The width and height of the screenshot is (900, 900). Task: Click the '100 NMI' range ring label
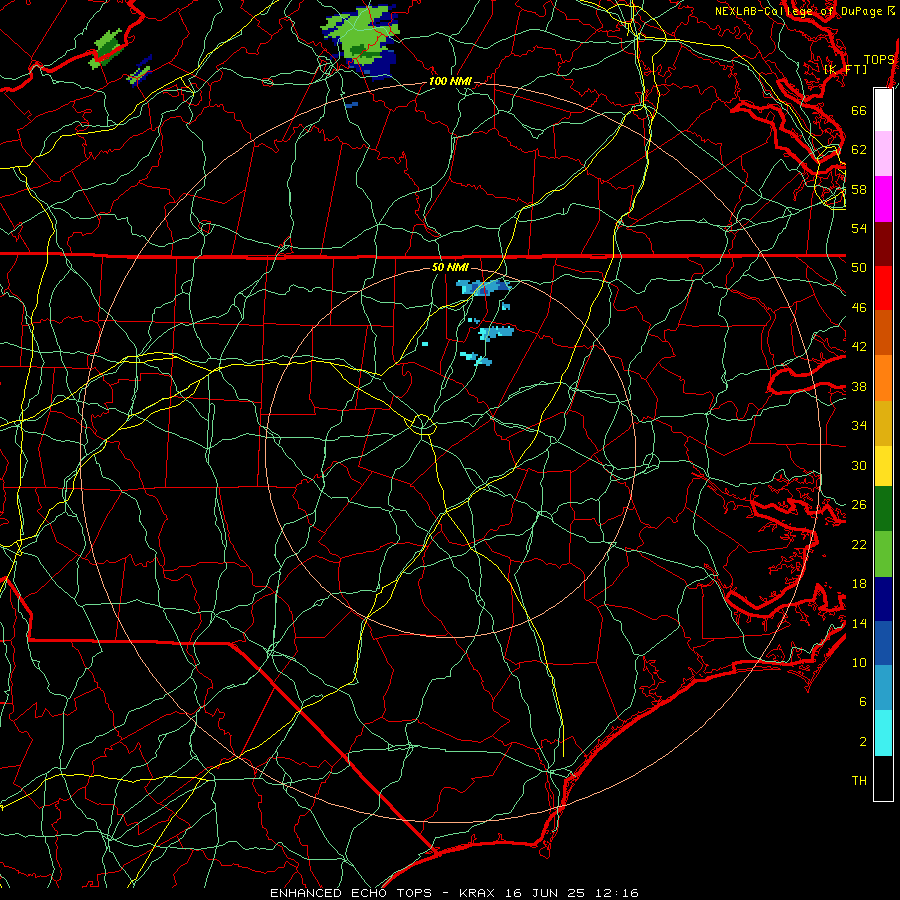450,82
